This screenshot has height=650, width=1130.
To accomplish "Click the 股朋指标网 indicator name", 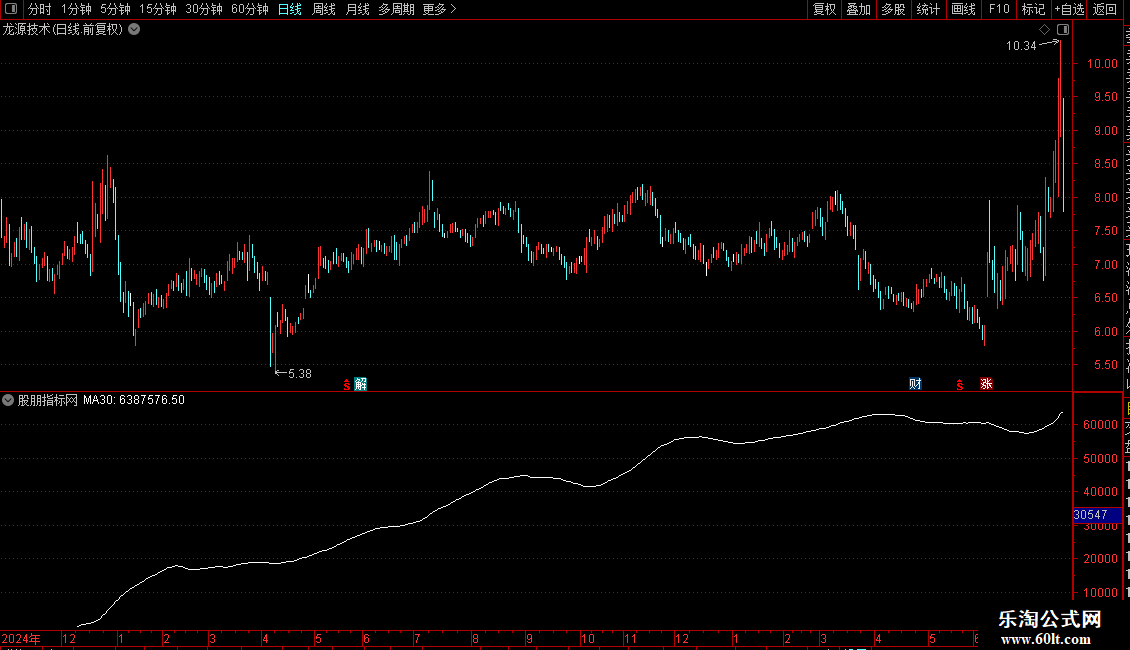I will click(48, 400).
